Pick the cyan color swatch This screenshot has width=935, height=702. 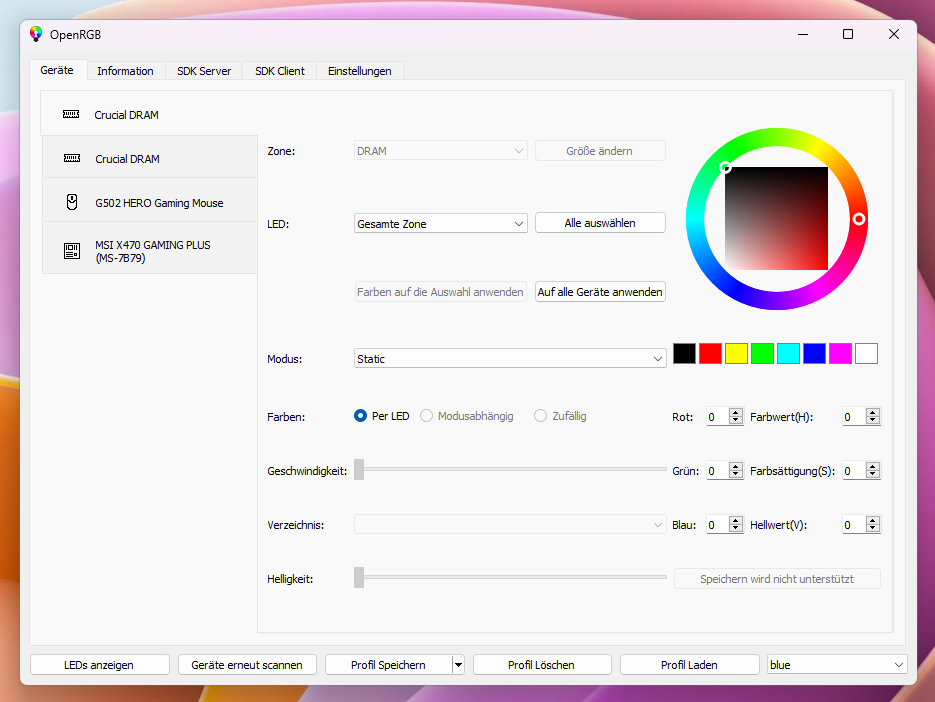tap(788, 354)
